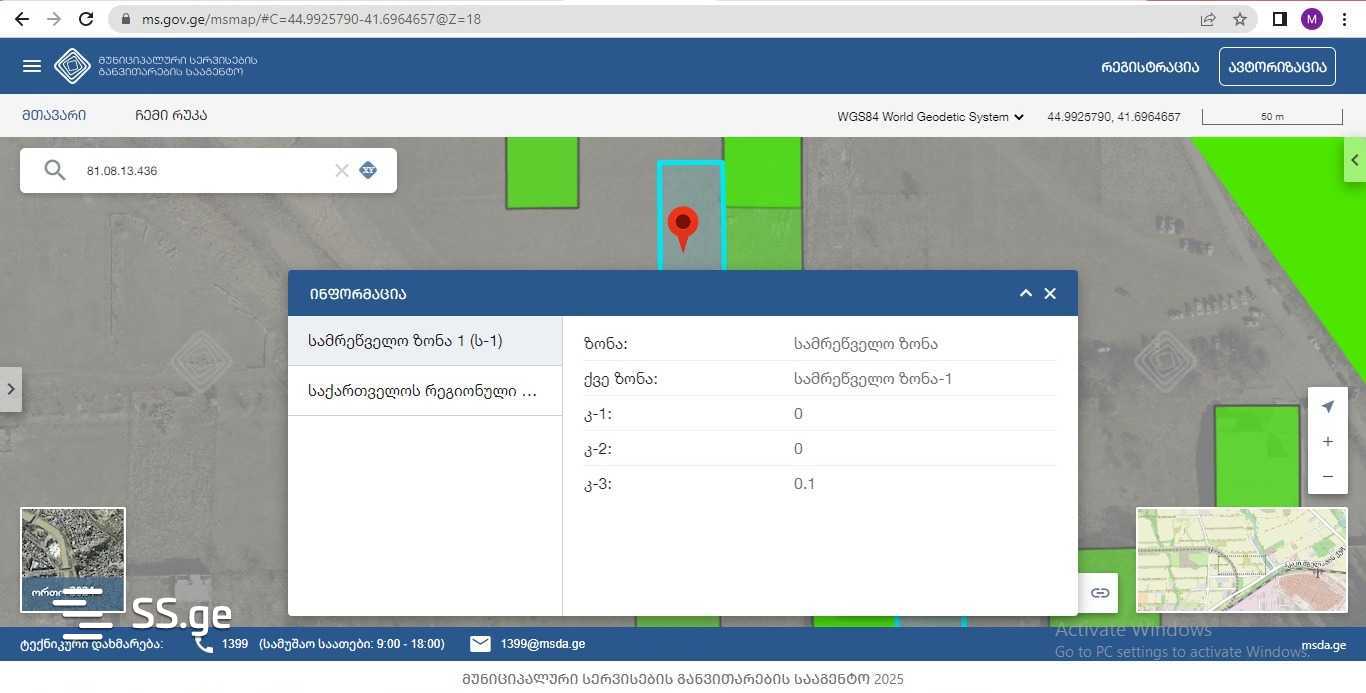Click the site lock icon in address bar
This screenshot has width=1366, height=693.
pos(125,19)
